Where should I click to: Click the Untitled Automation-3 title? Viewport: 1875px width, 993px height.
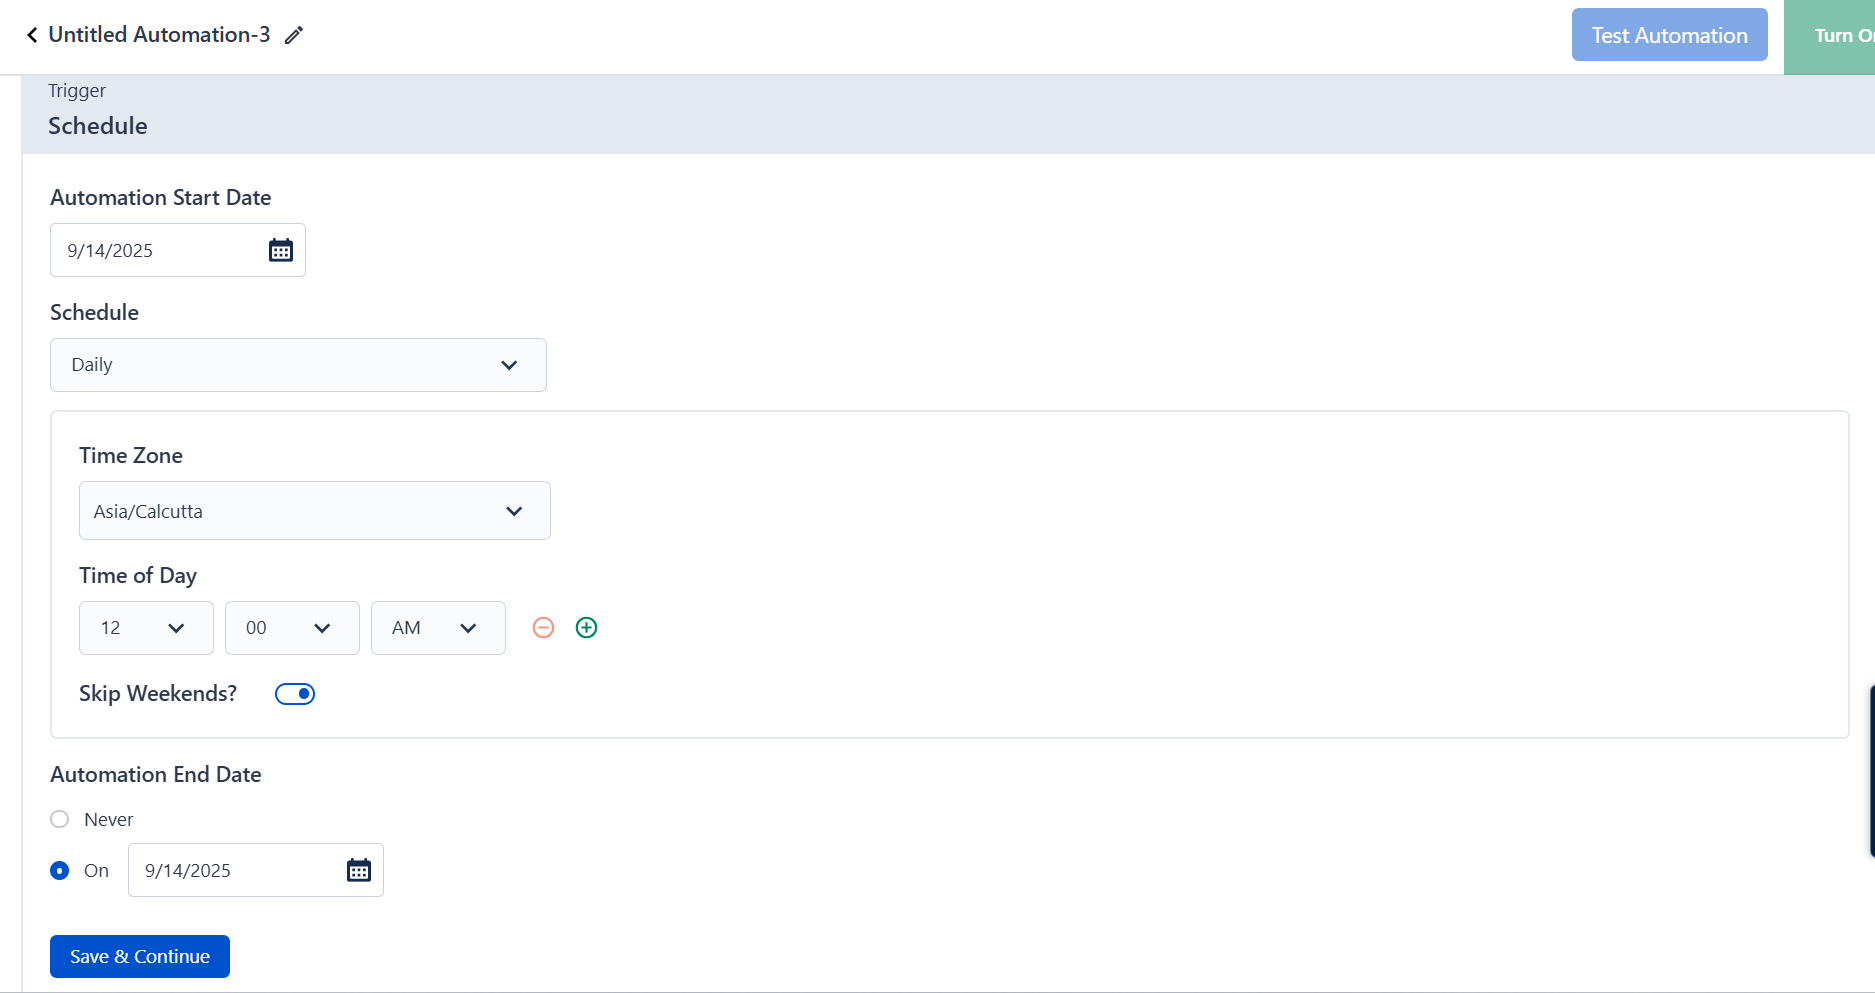pos(159,35)
